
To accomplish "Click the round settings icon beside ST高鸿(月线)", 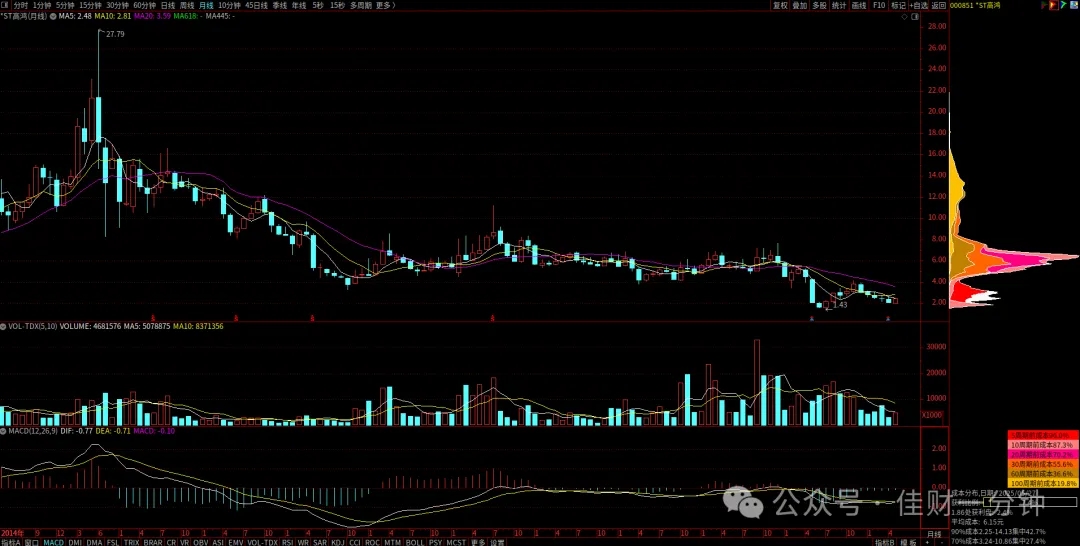I will (x=53, y=16).
